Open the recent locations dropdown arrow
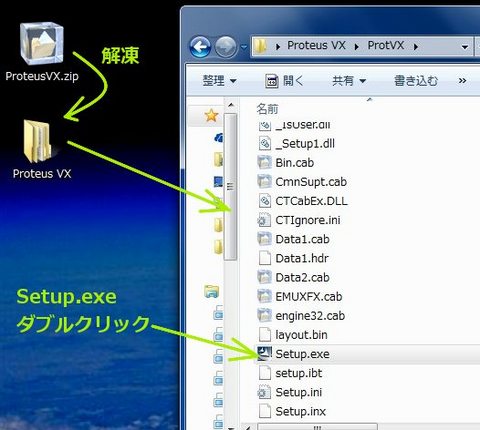Image resolution: width=480 pixels, height=430 pixels. coord(244,47)
